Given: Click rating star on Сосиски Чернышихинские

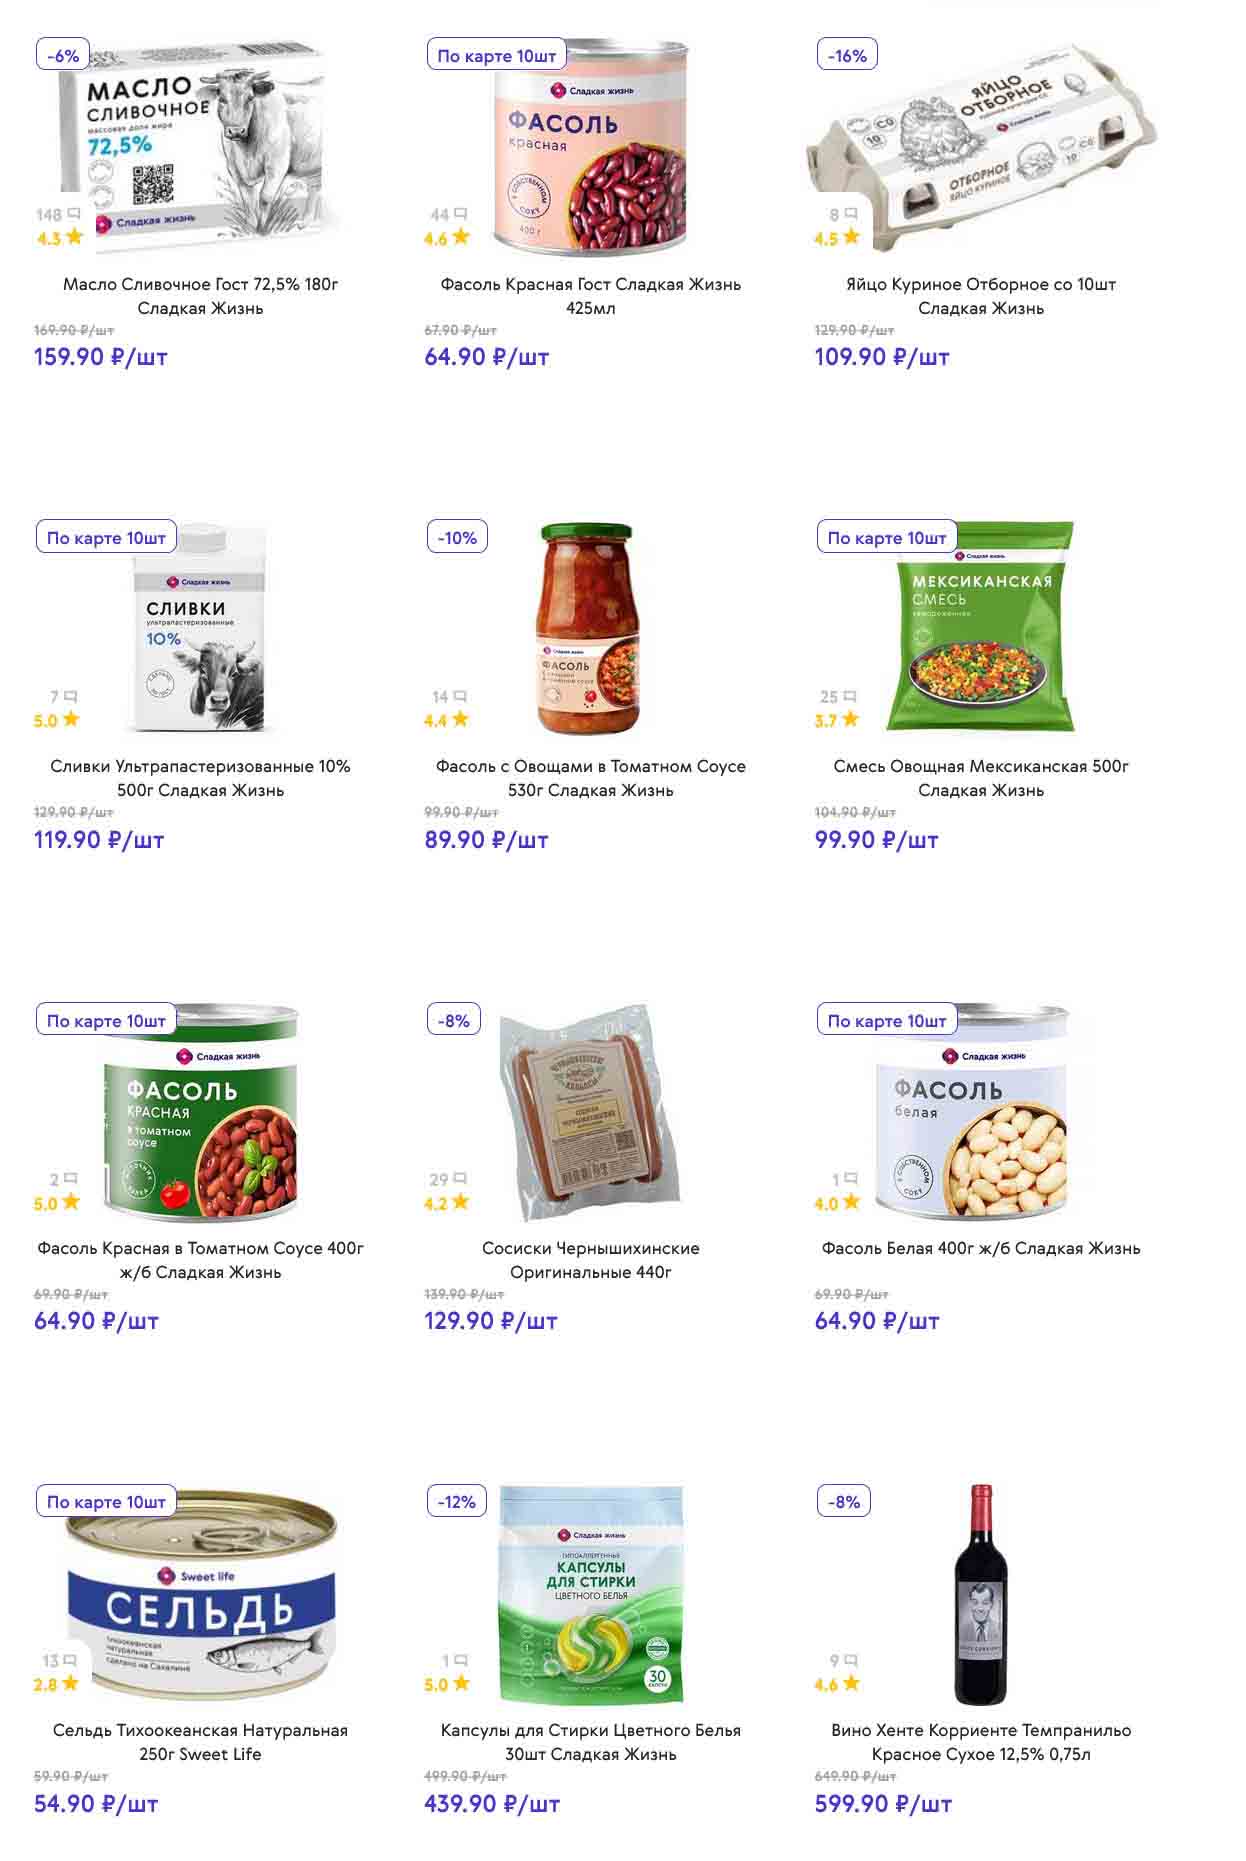Looking at the screenshot, I should tap(461, 1202).
